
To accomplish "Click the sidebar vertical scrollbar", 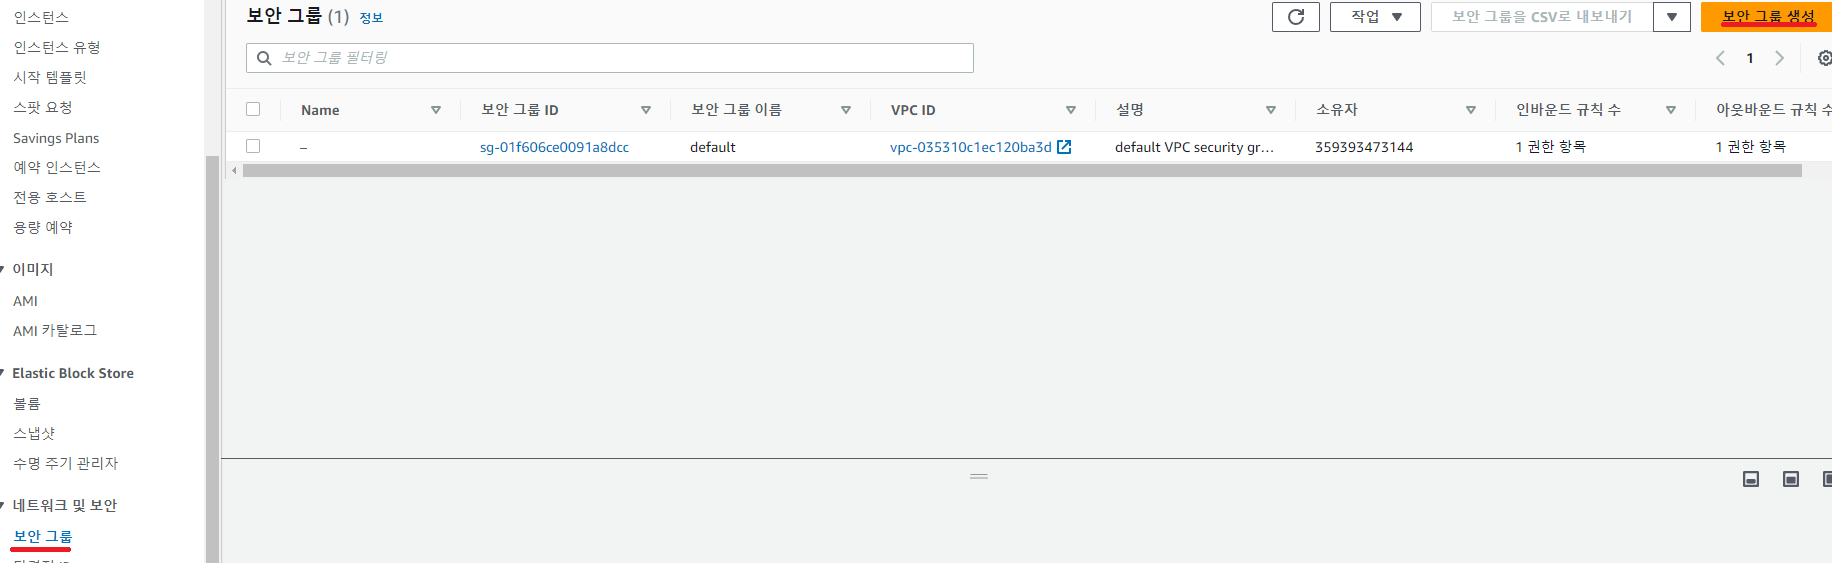I will 212,358.
